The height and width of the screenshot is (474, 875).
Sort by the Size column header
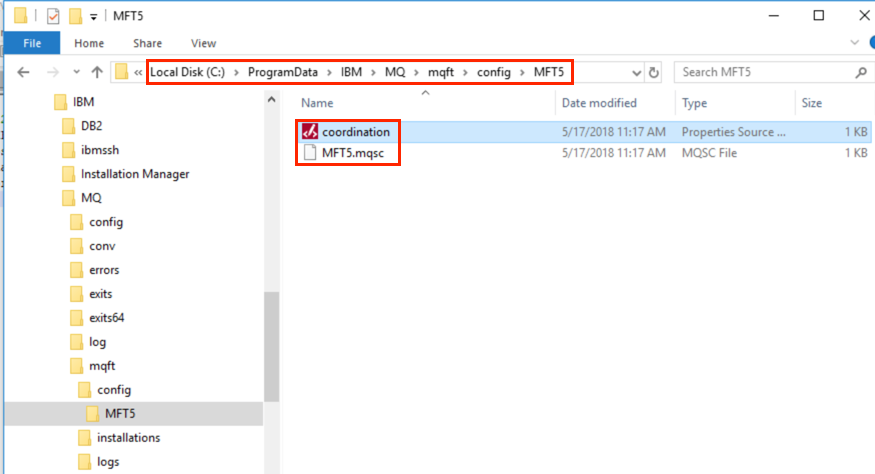coord(811,103)
